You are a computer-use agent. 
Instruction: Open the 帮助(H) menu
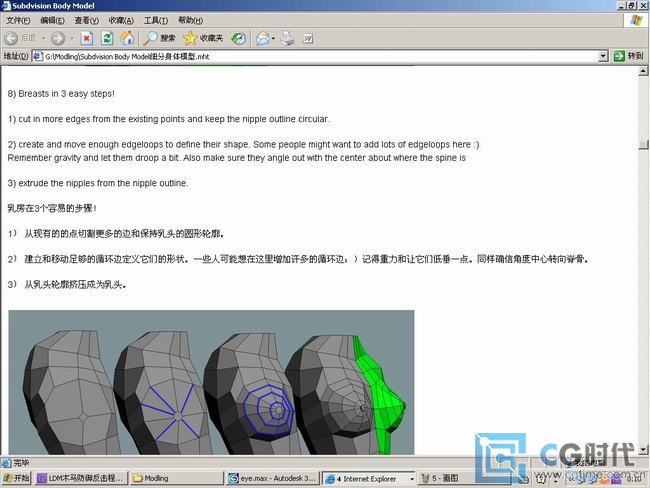[190, 20]
